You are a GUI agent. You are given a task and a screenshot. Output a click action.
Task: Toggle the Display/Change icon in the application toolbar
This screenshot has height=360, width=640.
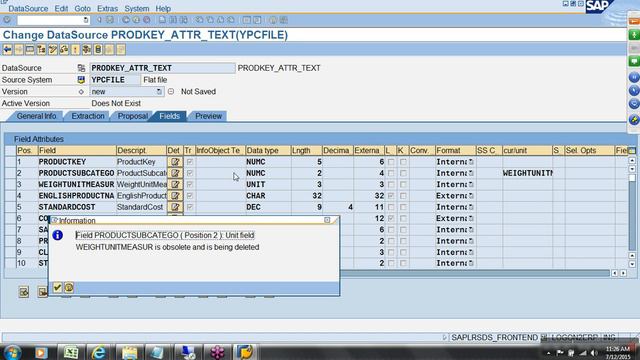(x=53, y=50)
